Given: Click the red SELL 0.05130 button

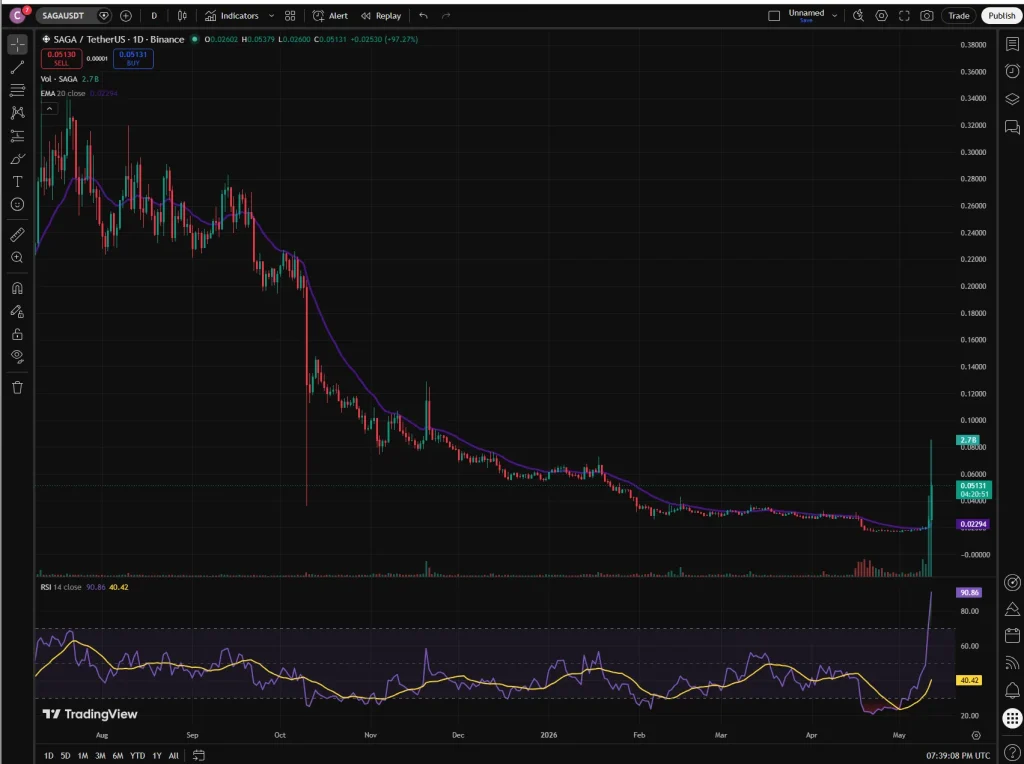Looking at the screenshot, I should coord(61,58).
